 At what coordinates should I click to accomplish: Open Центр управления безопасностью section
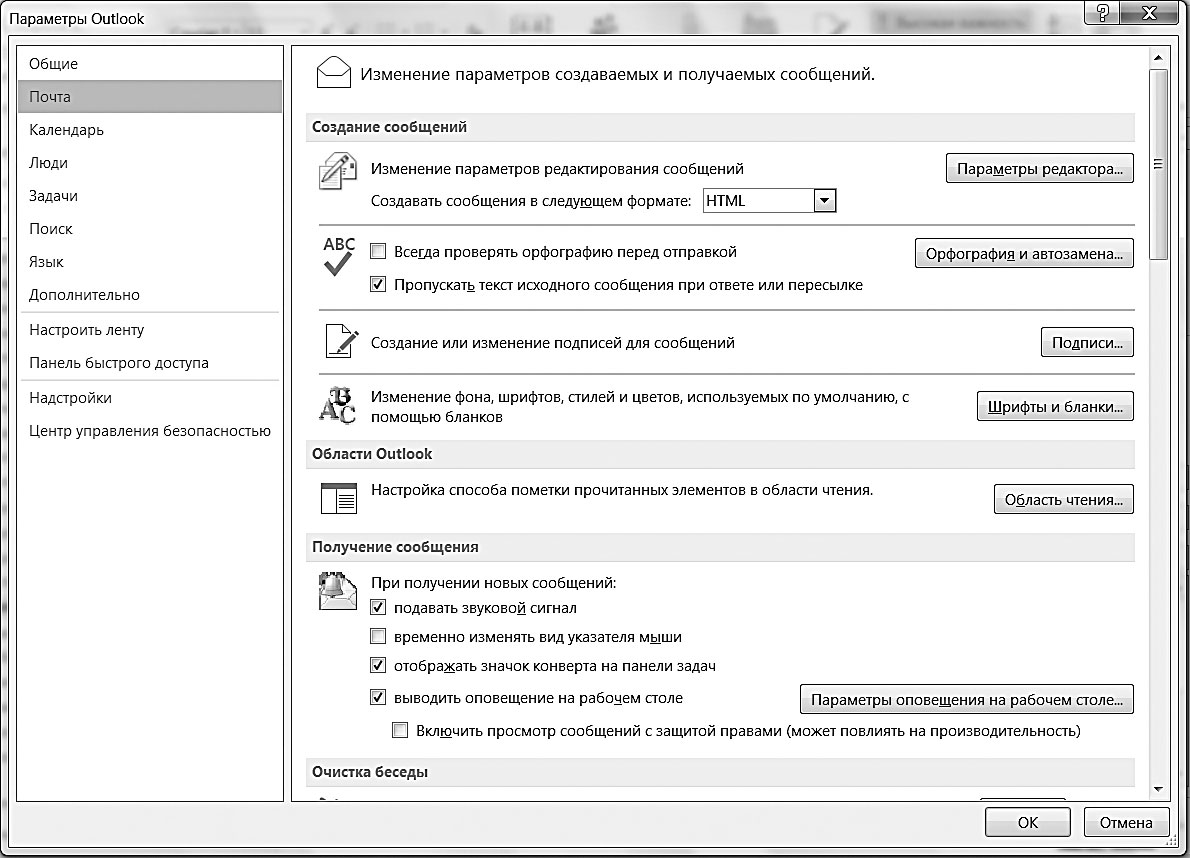(150, 431)
